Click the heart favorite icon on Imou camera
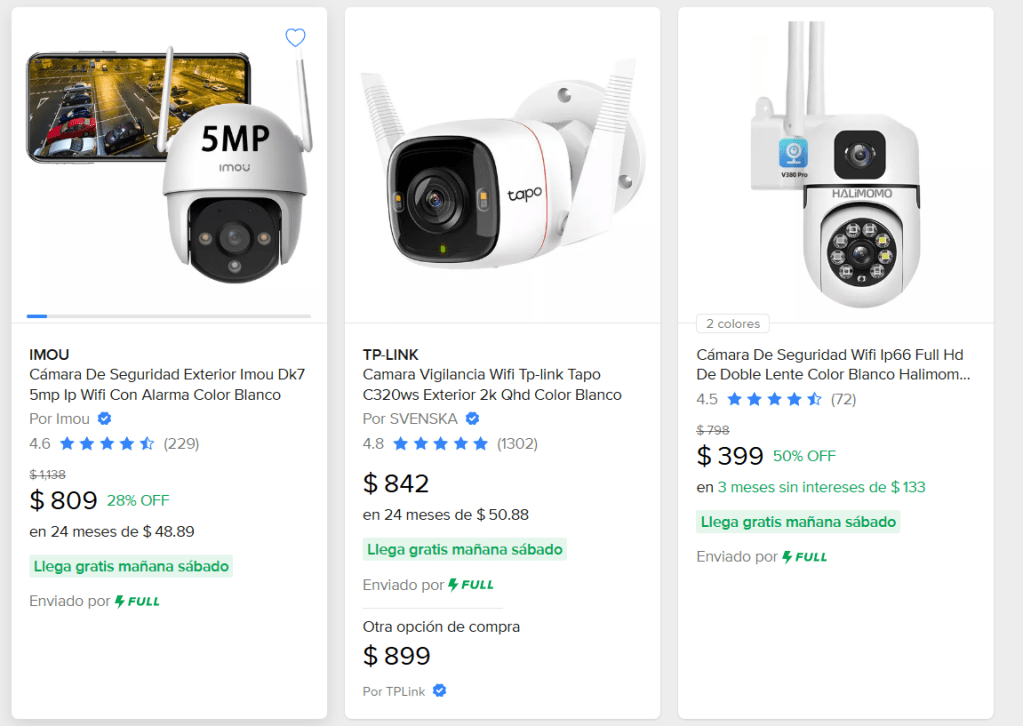Viewport: 1023px width, 726px height. pos(295,38)
